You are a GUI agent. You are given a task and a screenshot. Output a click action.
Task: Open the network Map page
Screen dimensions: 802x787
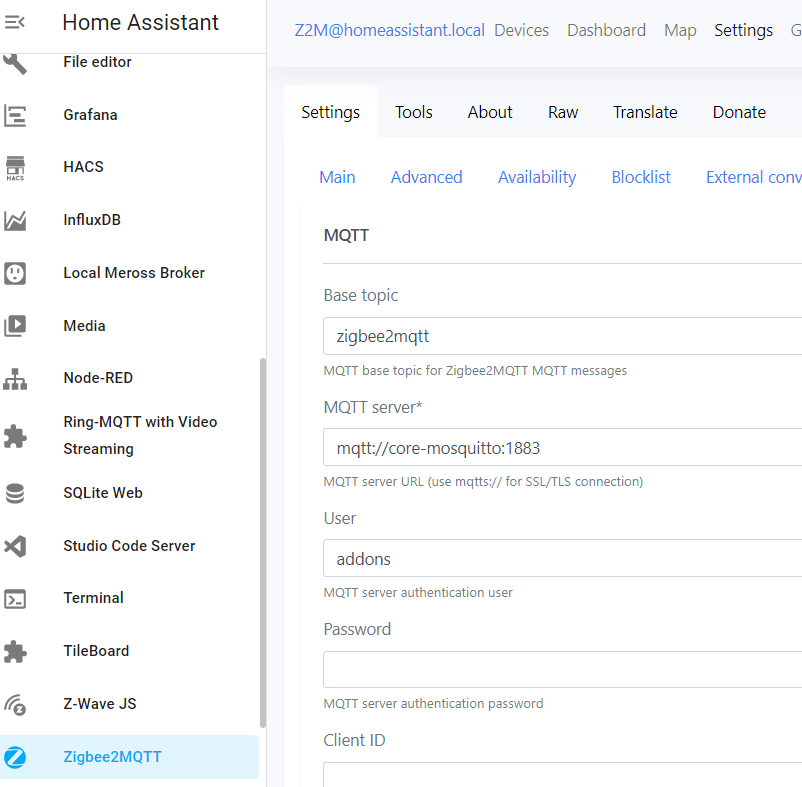click(680, 31)
